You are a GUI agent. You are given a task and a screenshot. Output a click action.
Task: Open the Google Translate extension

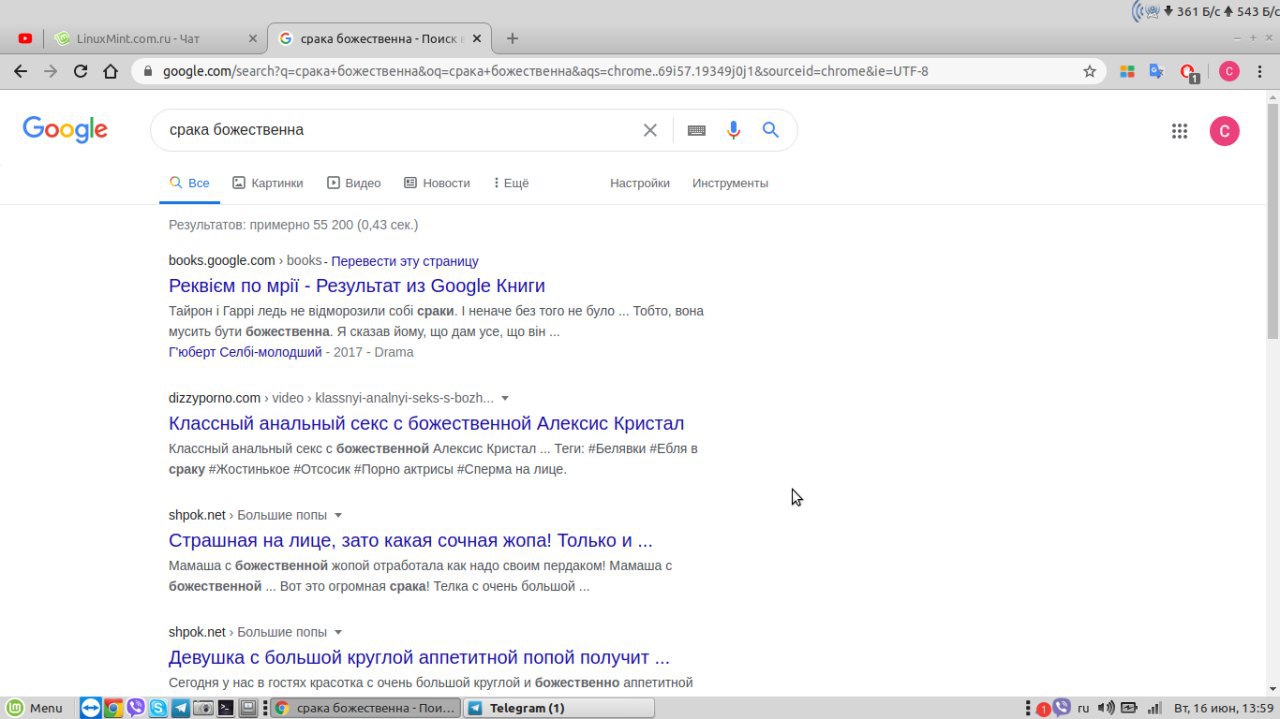1157,71
